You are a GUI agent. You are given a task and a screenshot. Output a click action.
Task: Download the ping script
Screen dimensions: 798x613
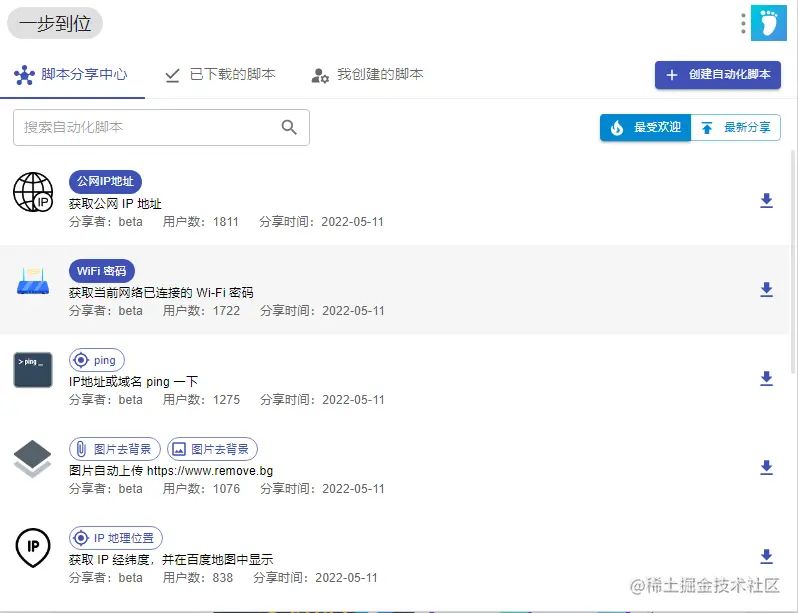point(766,379)
